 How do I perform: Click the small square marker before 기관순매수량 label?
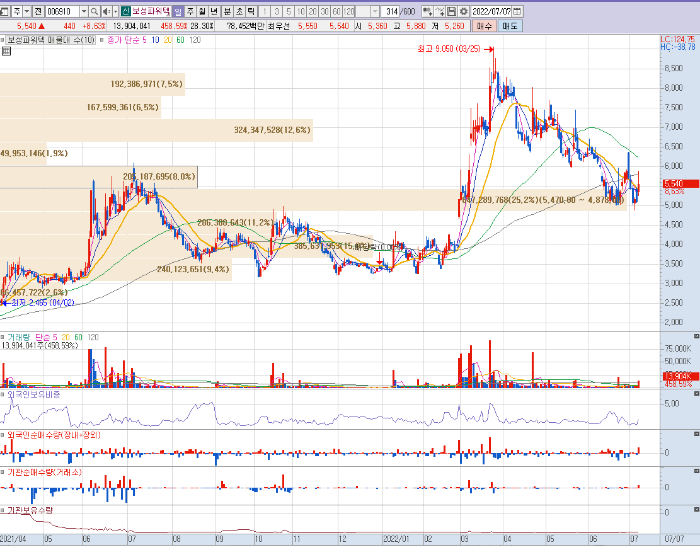point(3,472)
